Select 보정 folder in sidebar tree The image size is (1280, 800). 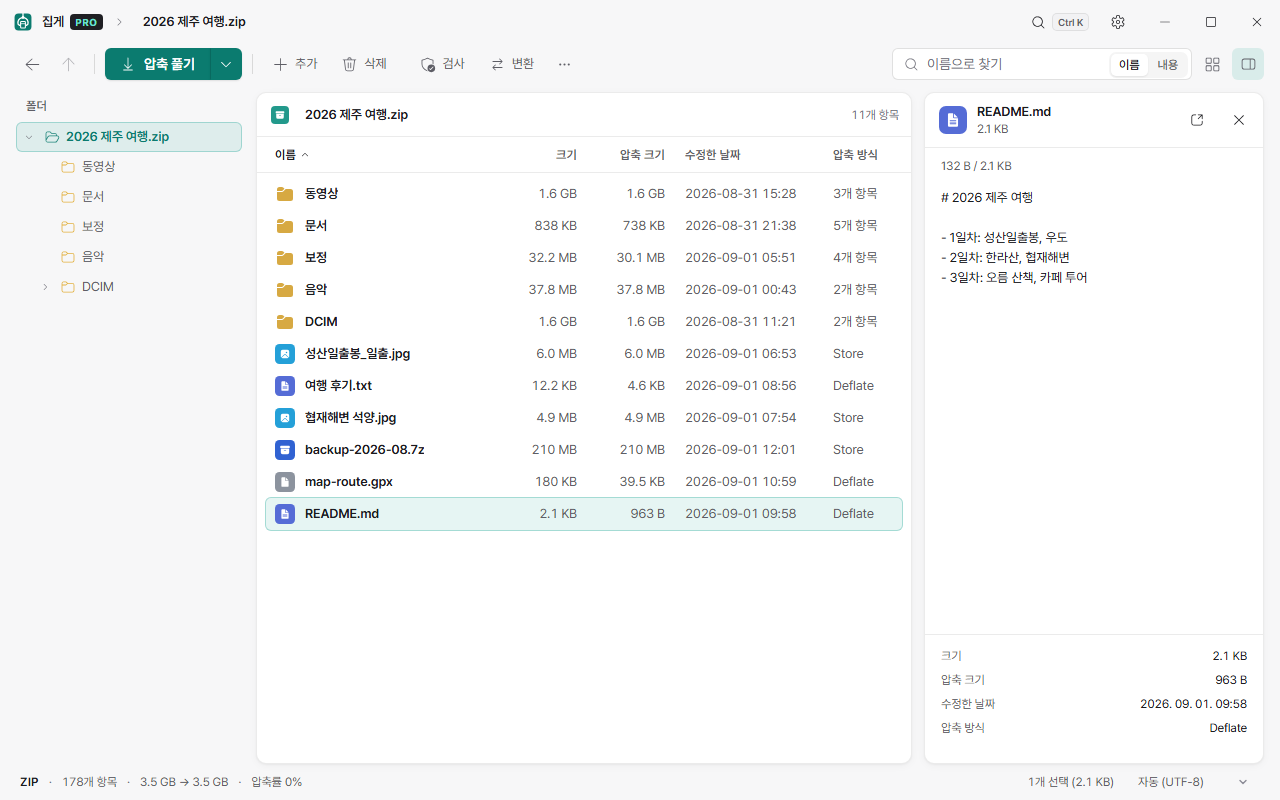tap(129, 227)
